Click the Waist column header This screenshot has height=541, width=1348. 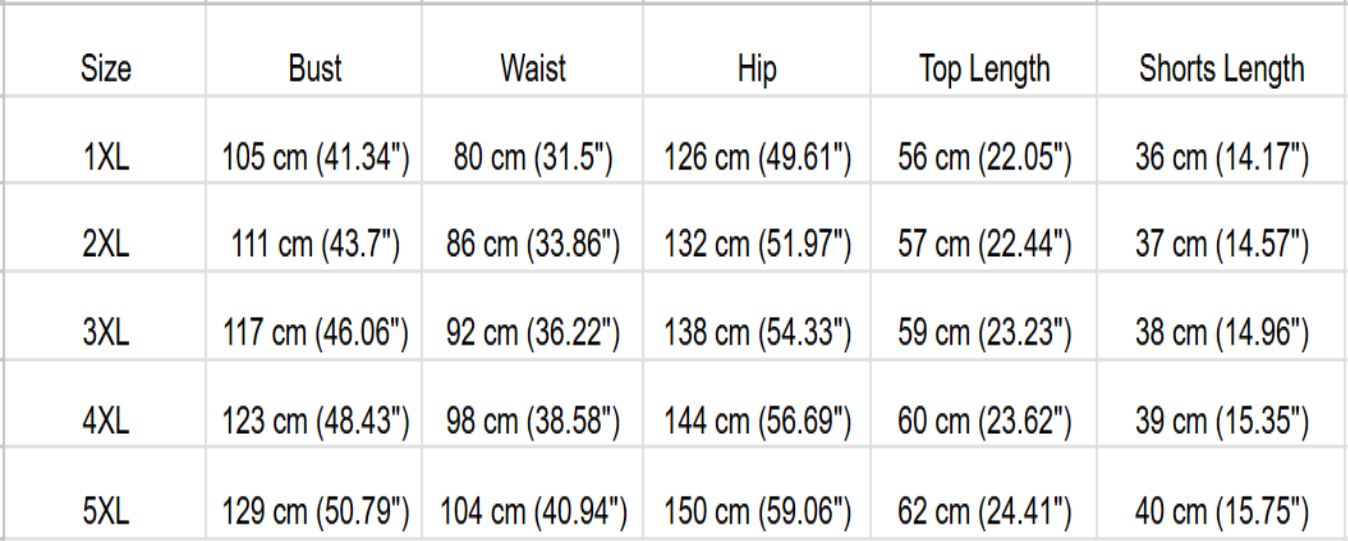point(533,69)
